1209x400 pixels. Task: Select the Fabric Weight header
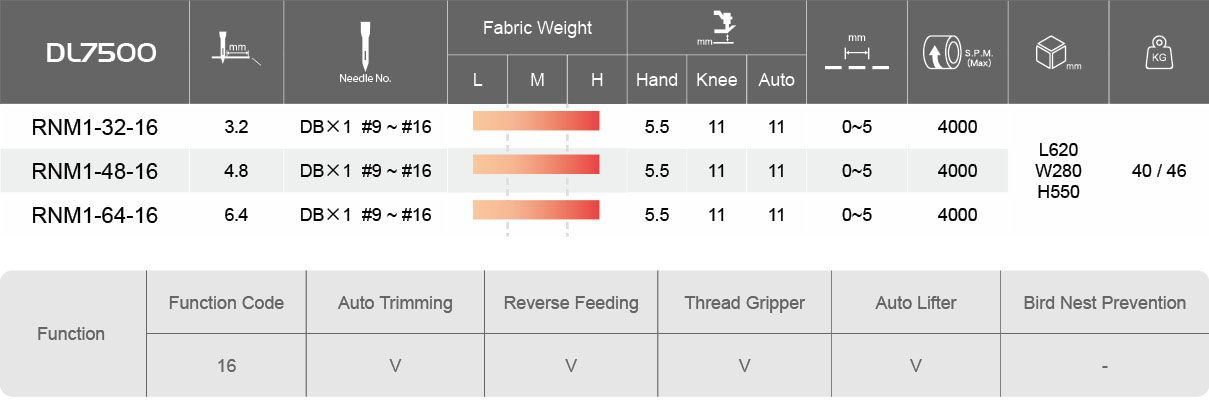[537, 28]
